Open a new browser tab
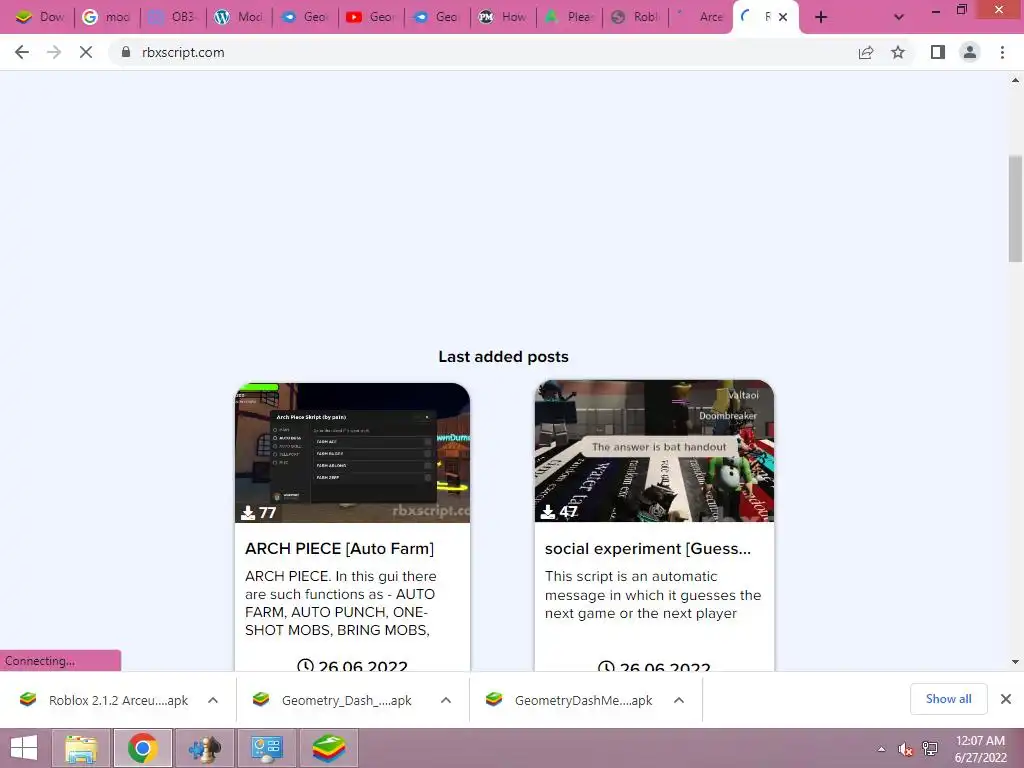 [x=821, y=17]
